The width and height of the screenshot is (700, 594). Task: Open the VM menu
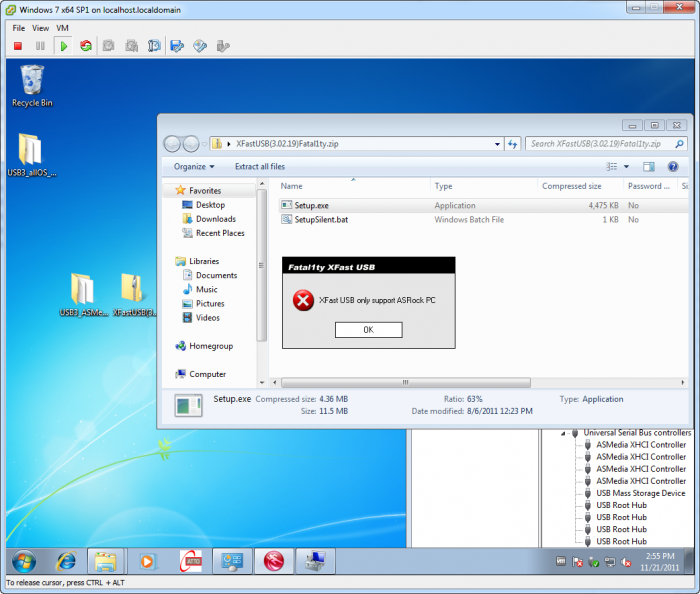(62, 28)
